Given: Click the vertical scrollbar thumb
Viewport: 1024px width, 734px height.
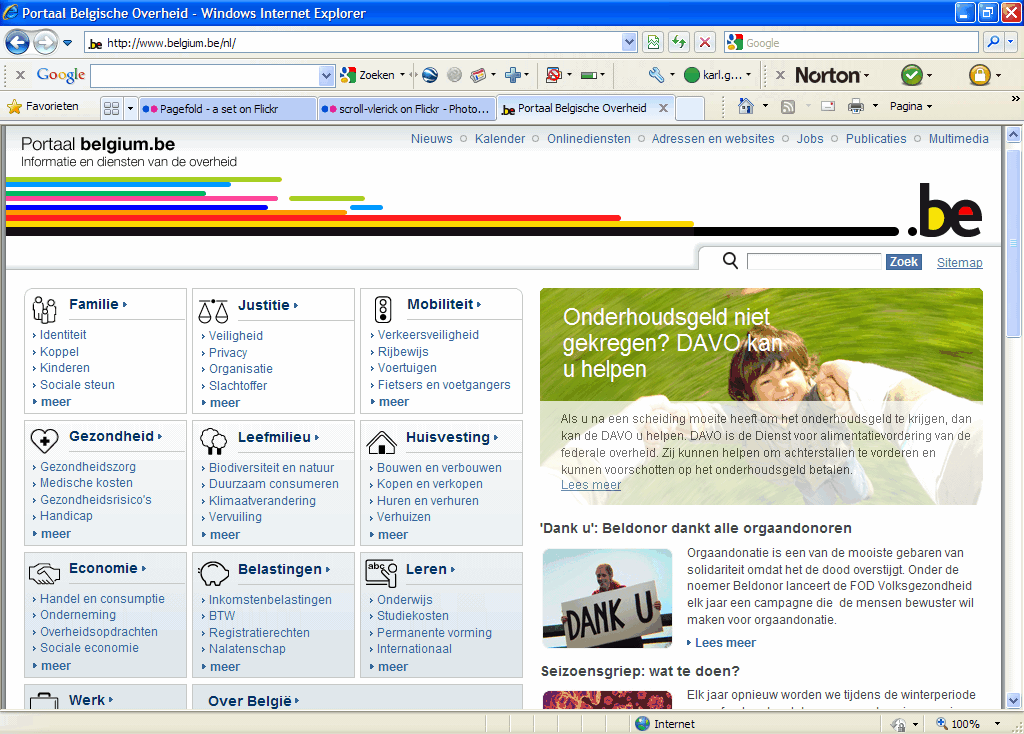Looking at the screenshot, I should [x=1013, y=244].
